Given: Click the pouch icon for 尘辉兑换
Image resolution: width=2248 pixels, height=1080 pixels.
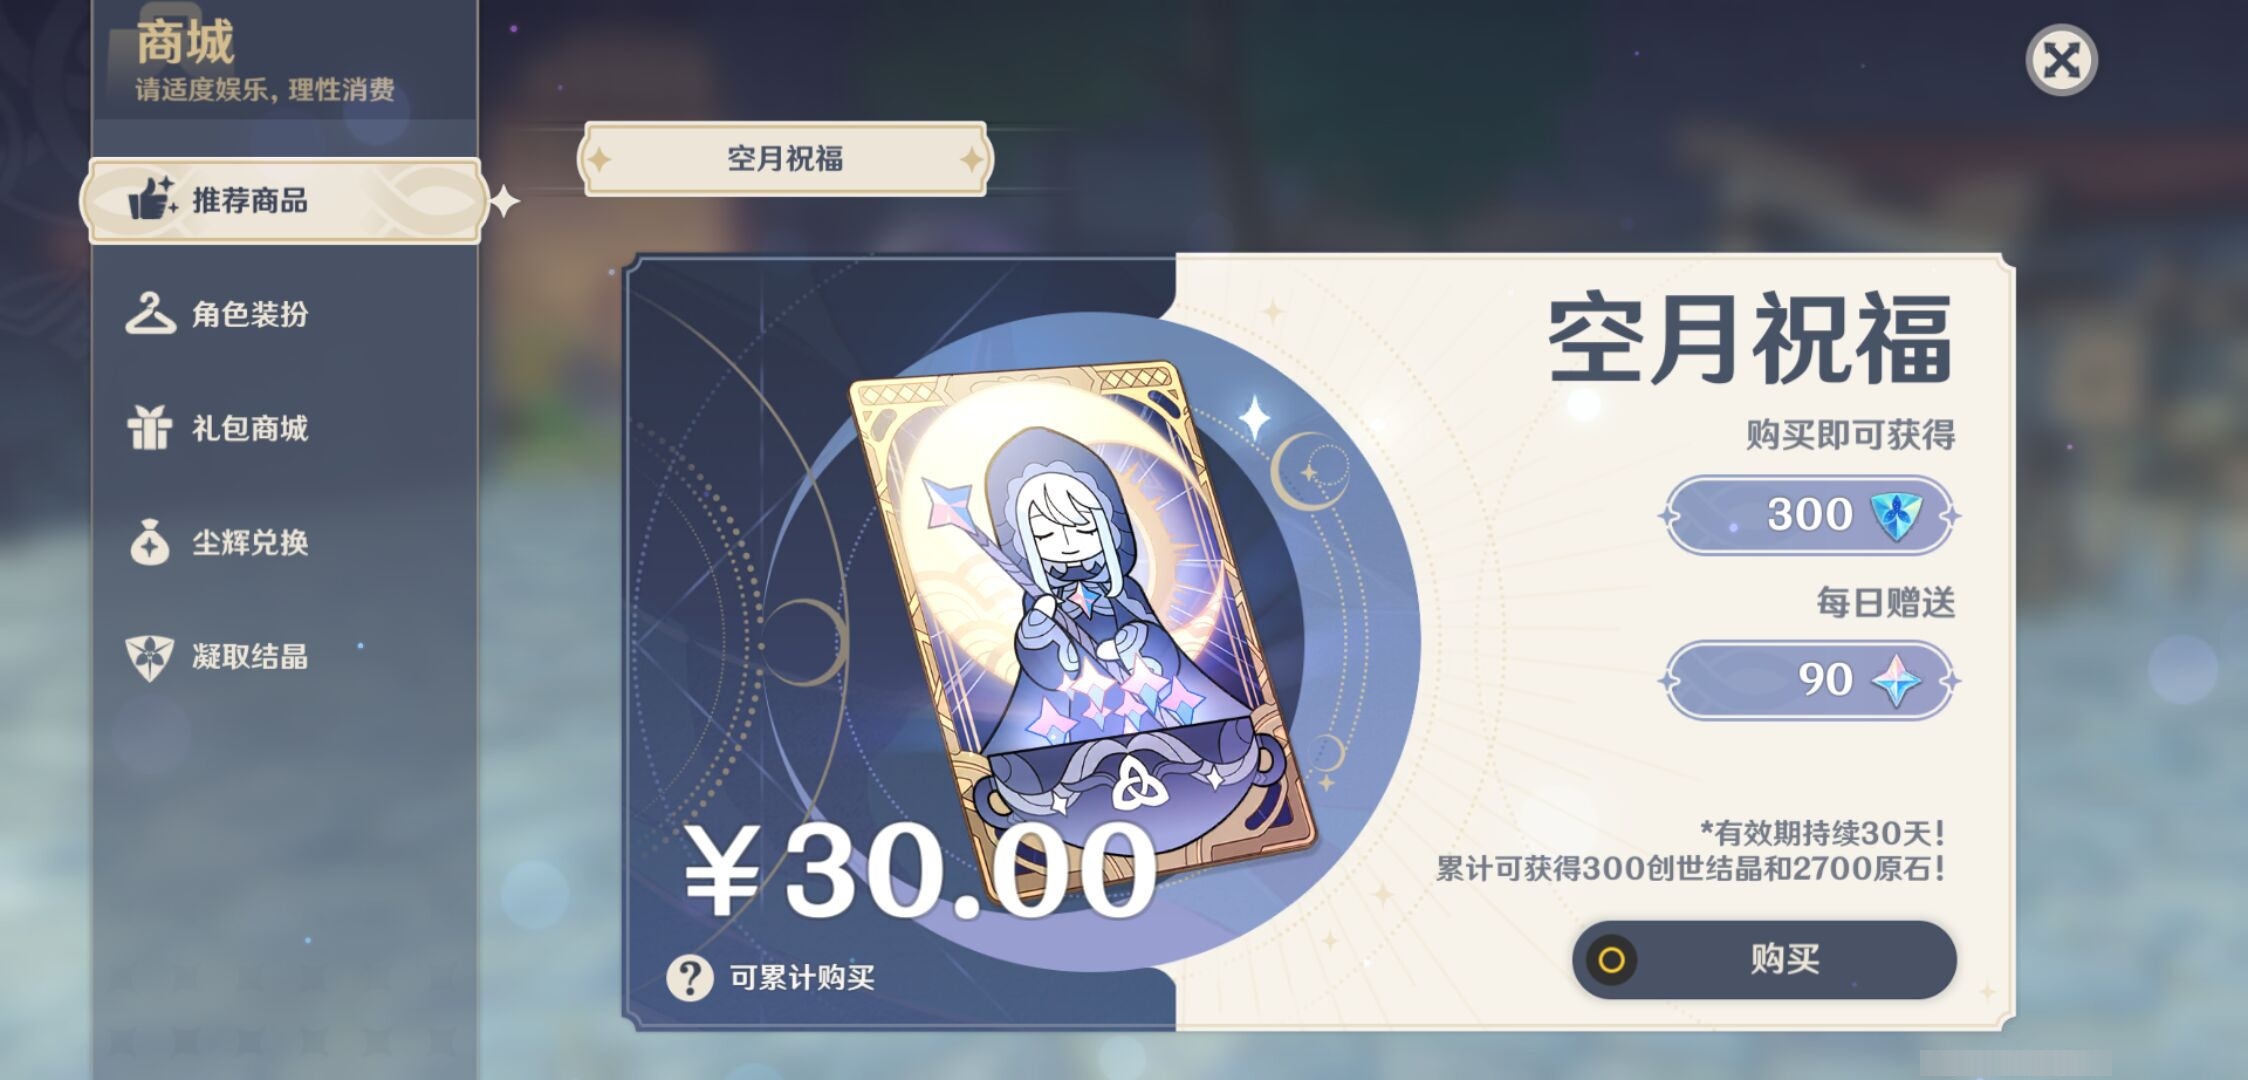Looking at the screenshot, I should click(150, 542).
